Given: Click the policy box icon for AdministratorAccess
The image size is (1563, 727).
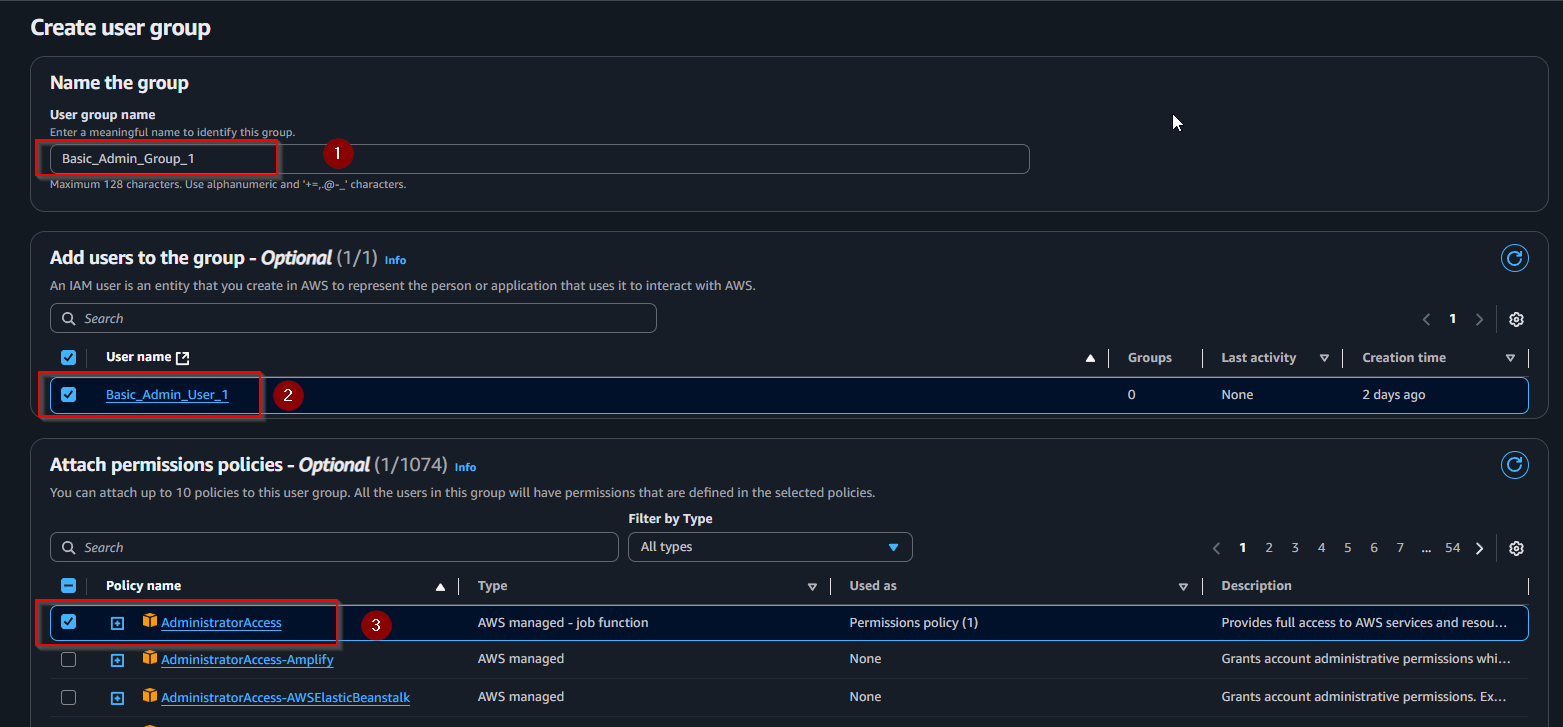Looking at the screenshot, I should pos(150,621).
